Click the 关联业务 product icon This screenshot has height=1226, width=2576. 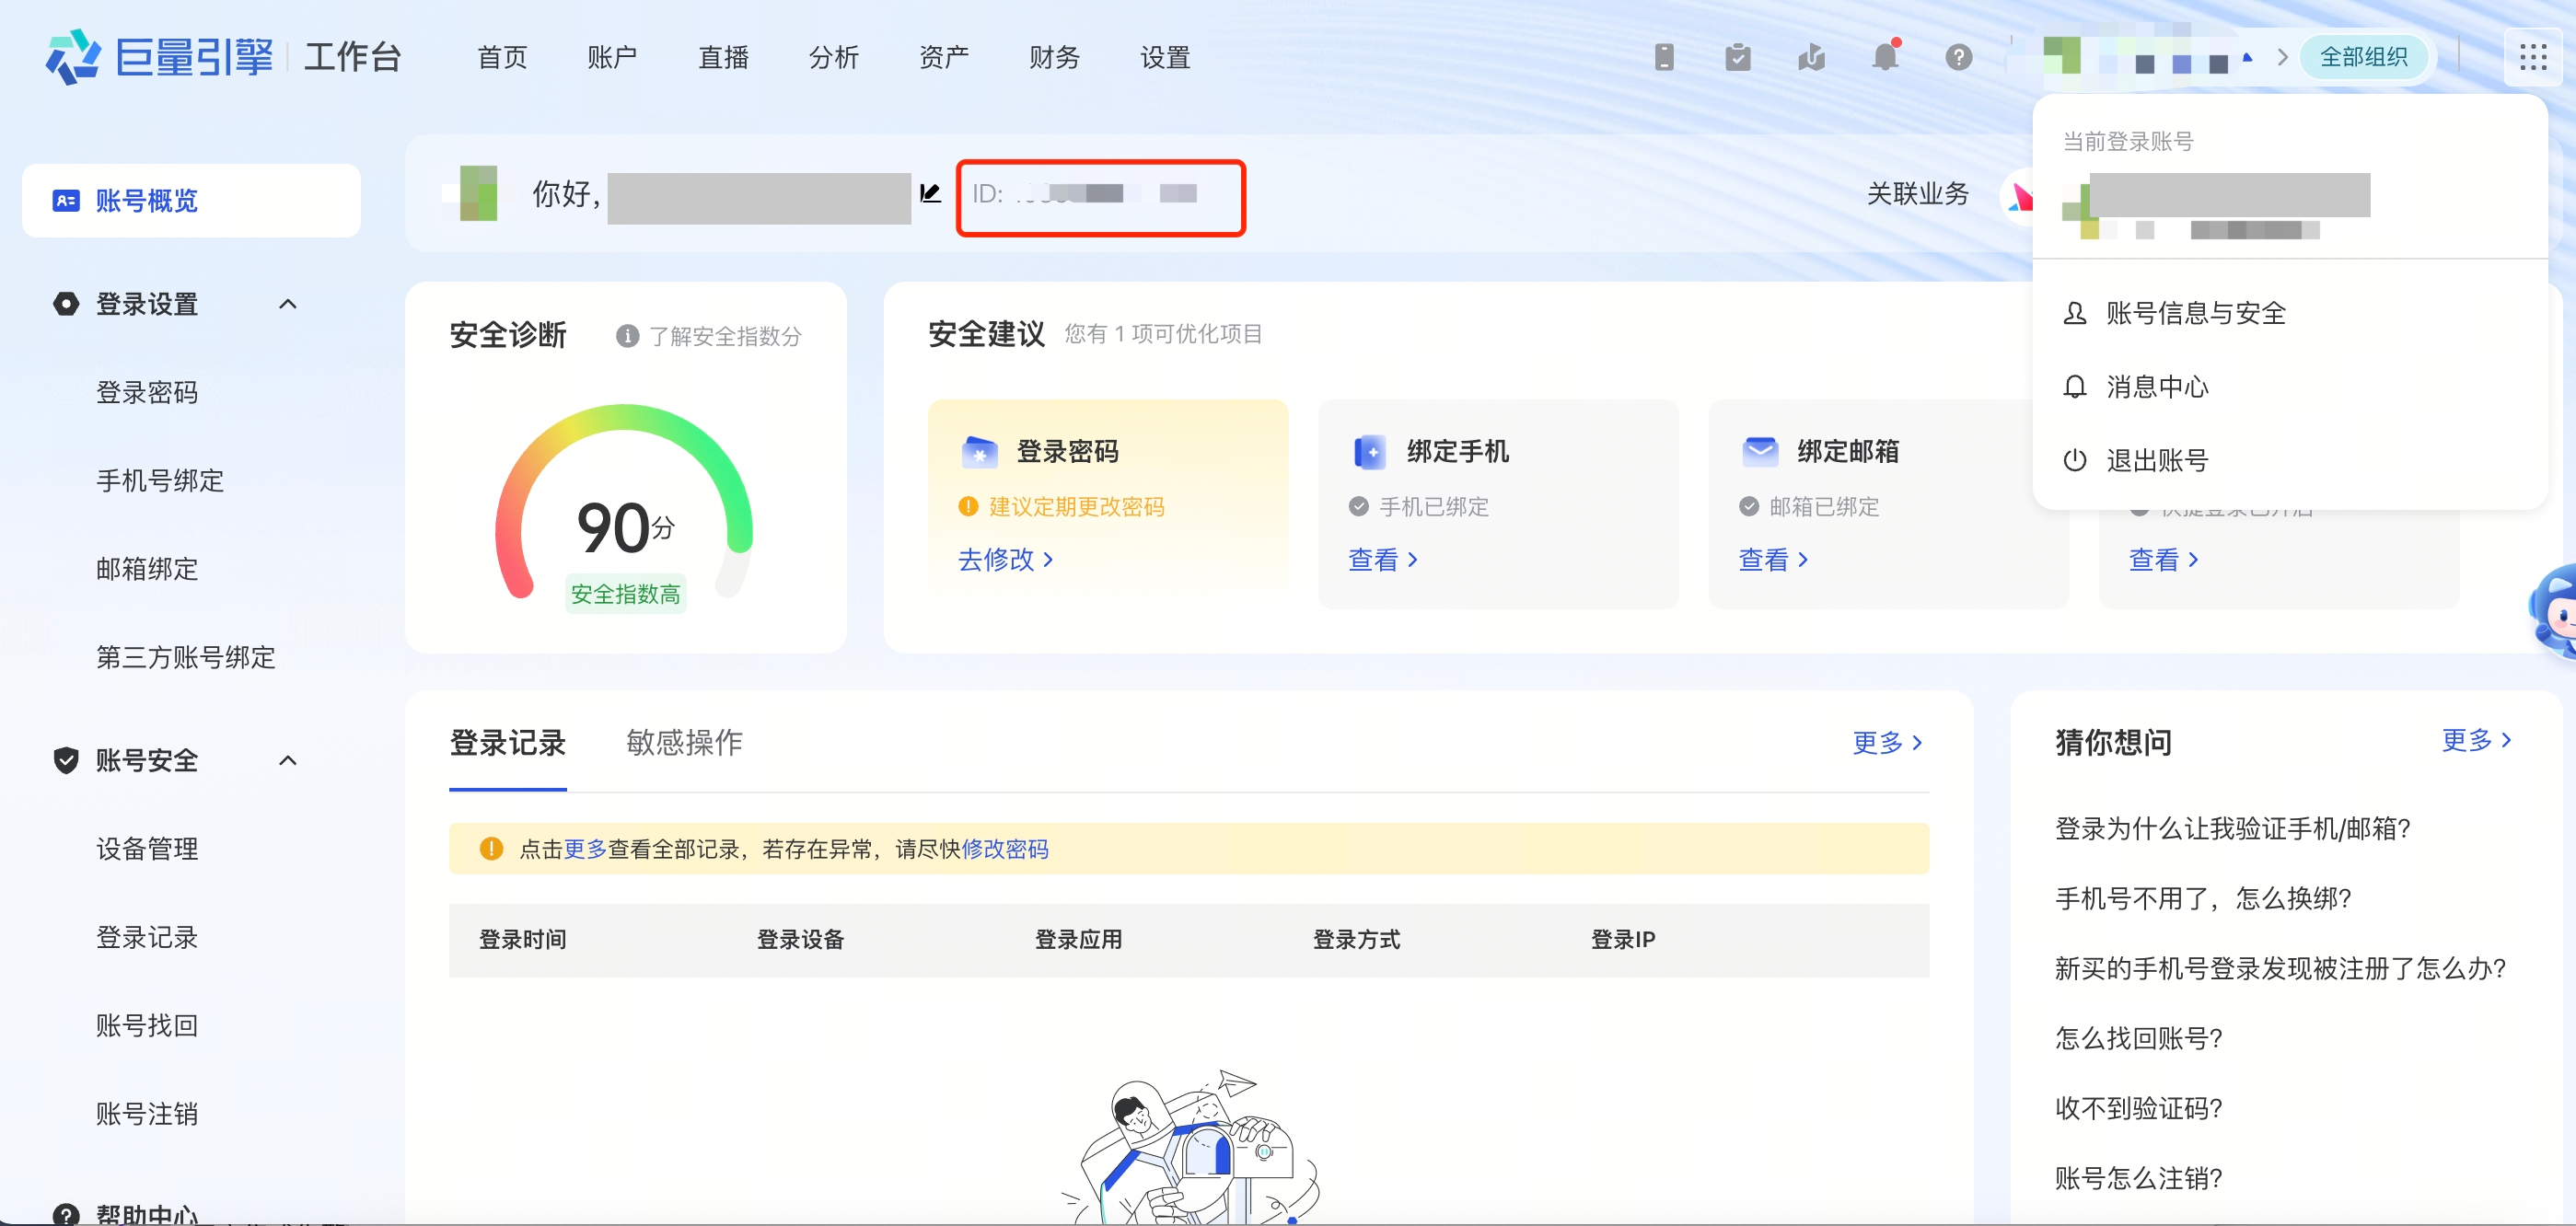(x=2019, y=196)
